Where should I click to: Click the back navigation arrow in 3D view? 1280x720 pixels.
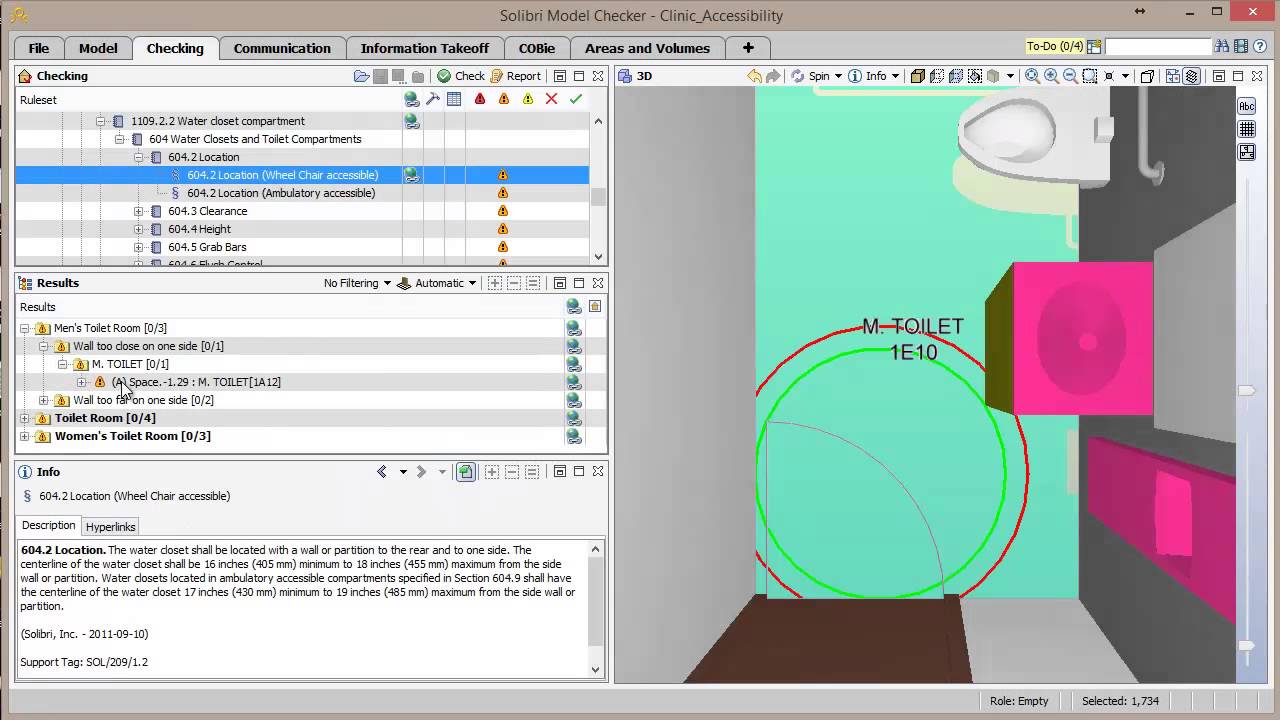pyautogui.click(x=755, y=76)
